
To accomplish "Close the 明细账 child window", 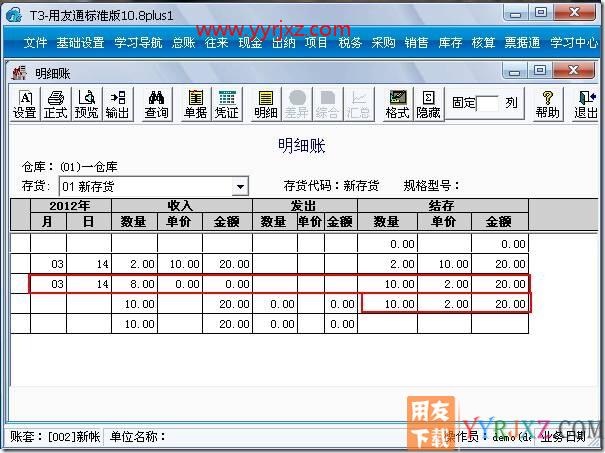I will point(574,71).
